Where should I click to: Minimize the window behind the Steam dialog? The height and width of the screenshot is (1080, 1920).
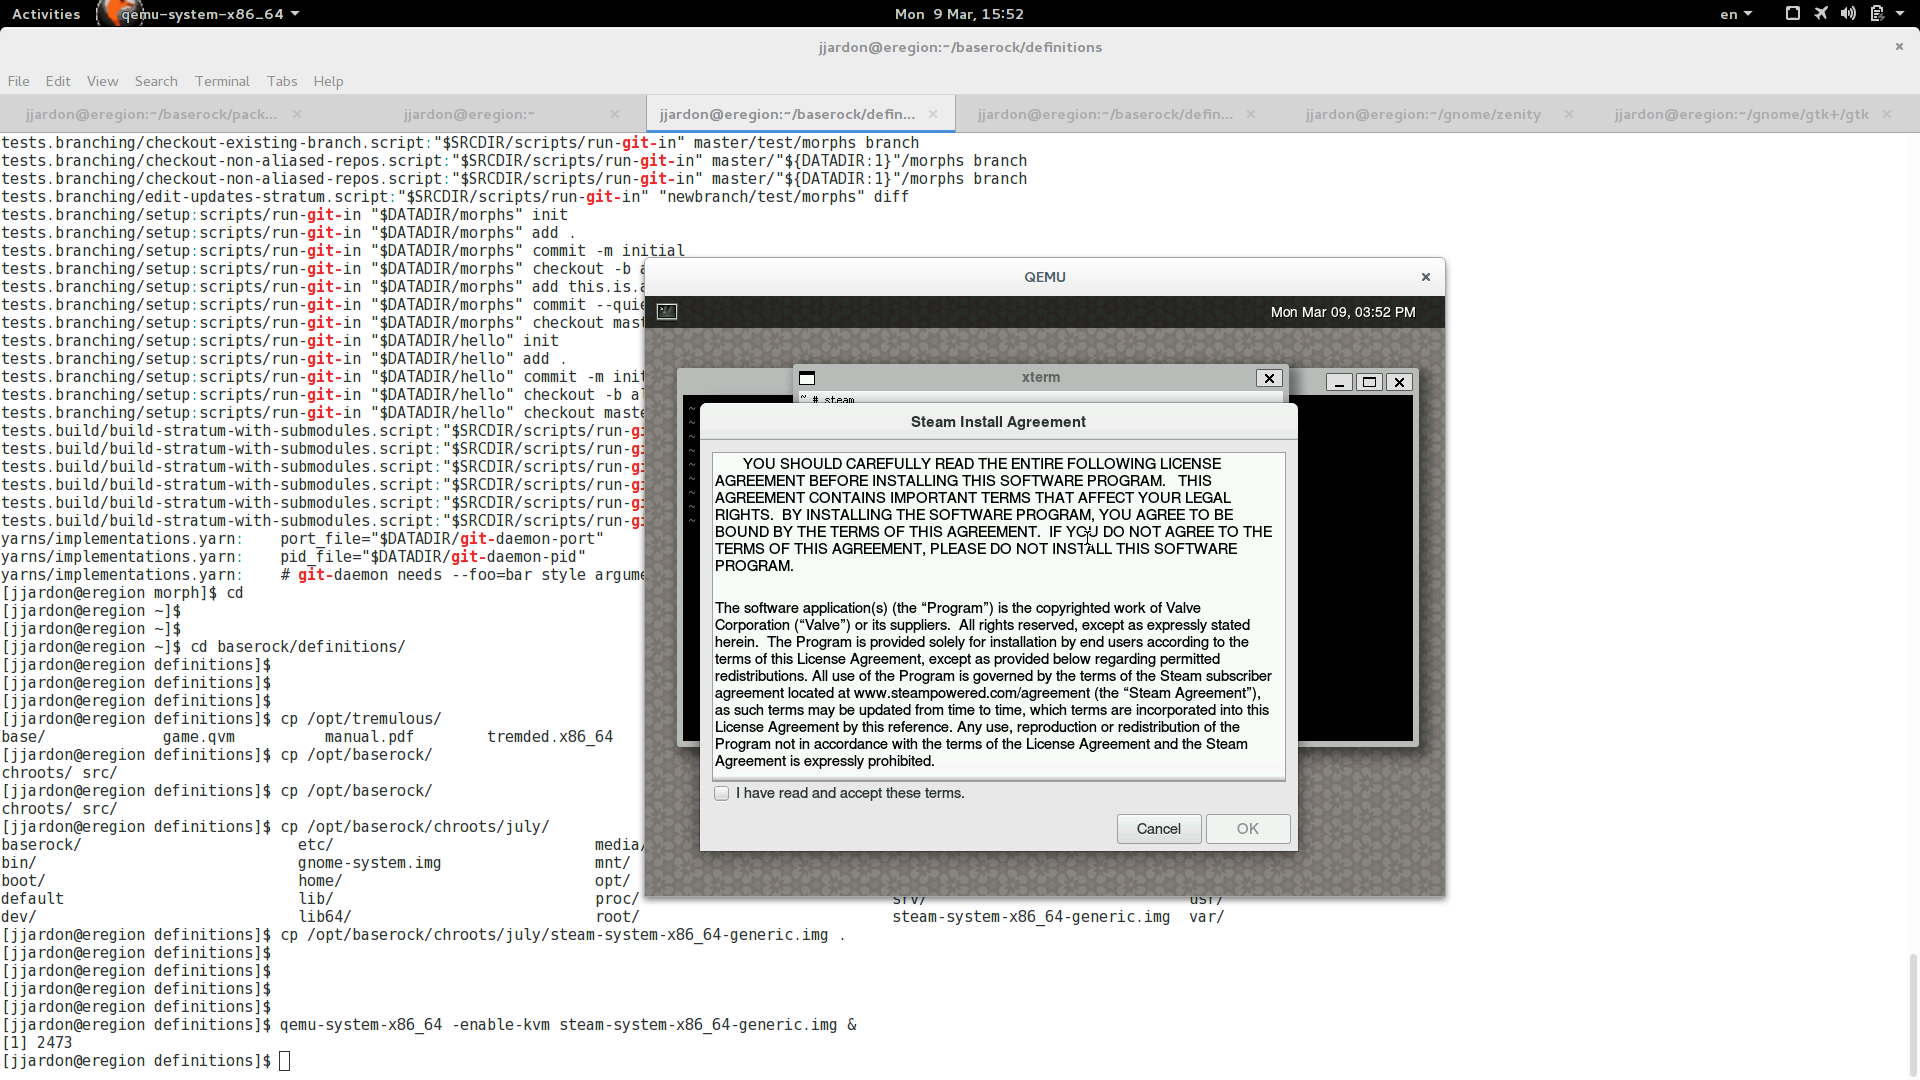[1339, 382]
